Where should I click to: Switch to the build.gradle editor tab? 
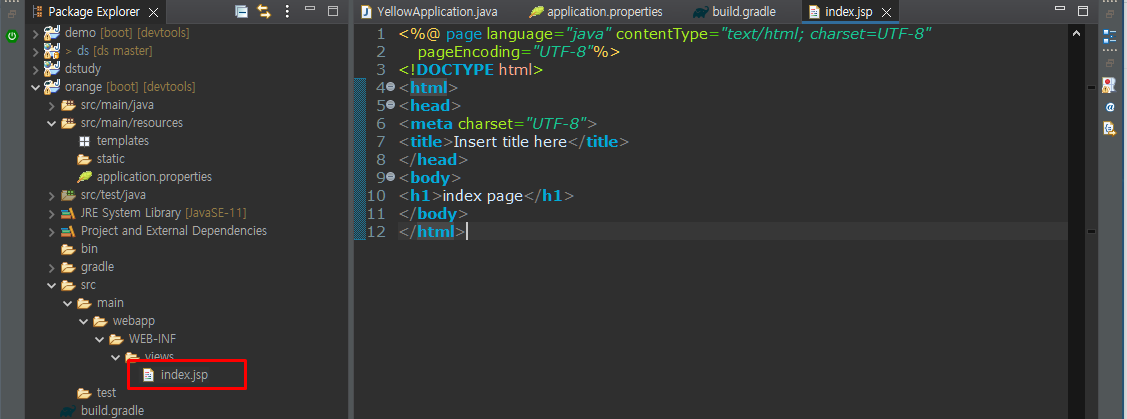tap(735, 12)
